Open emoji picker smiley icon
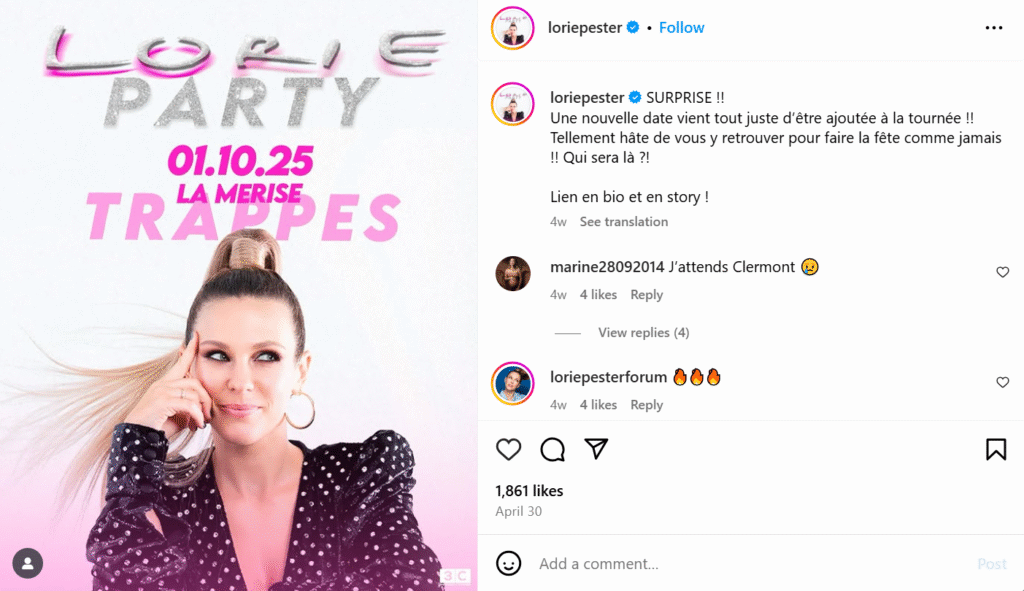Image resolution: width=1024 pixels, height=591 pixels. click(508, 563)
